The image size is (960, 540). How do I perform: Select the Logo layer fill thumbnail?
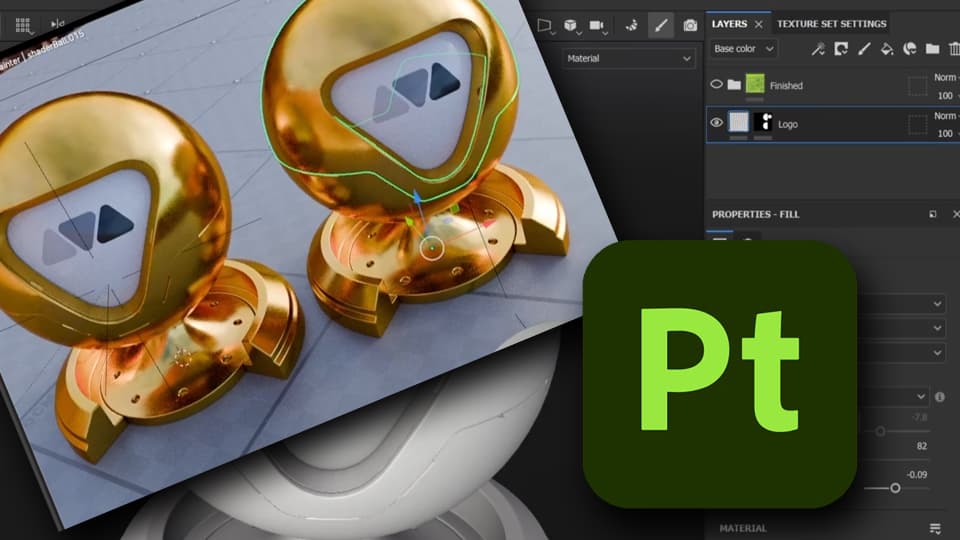[x=738, y=121]
